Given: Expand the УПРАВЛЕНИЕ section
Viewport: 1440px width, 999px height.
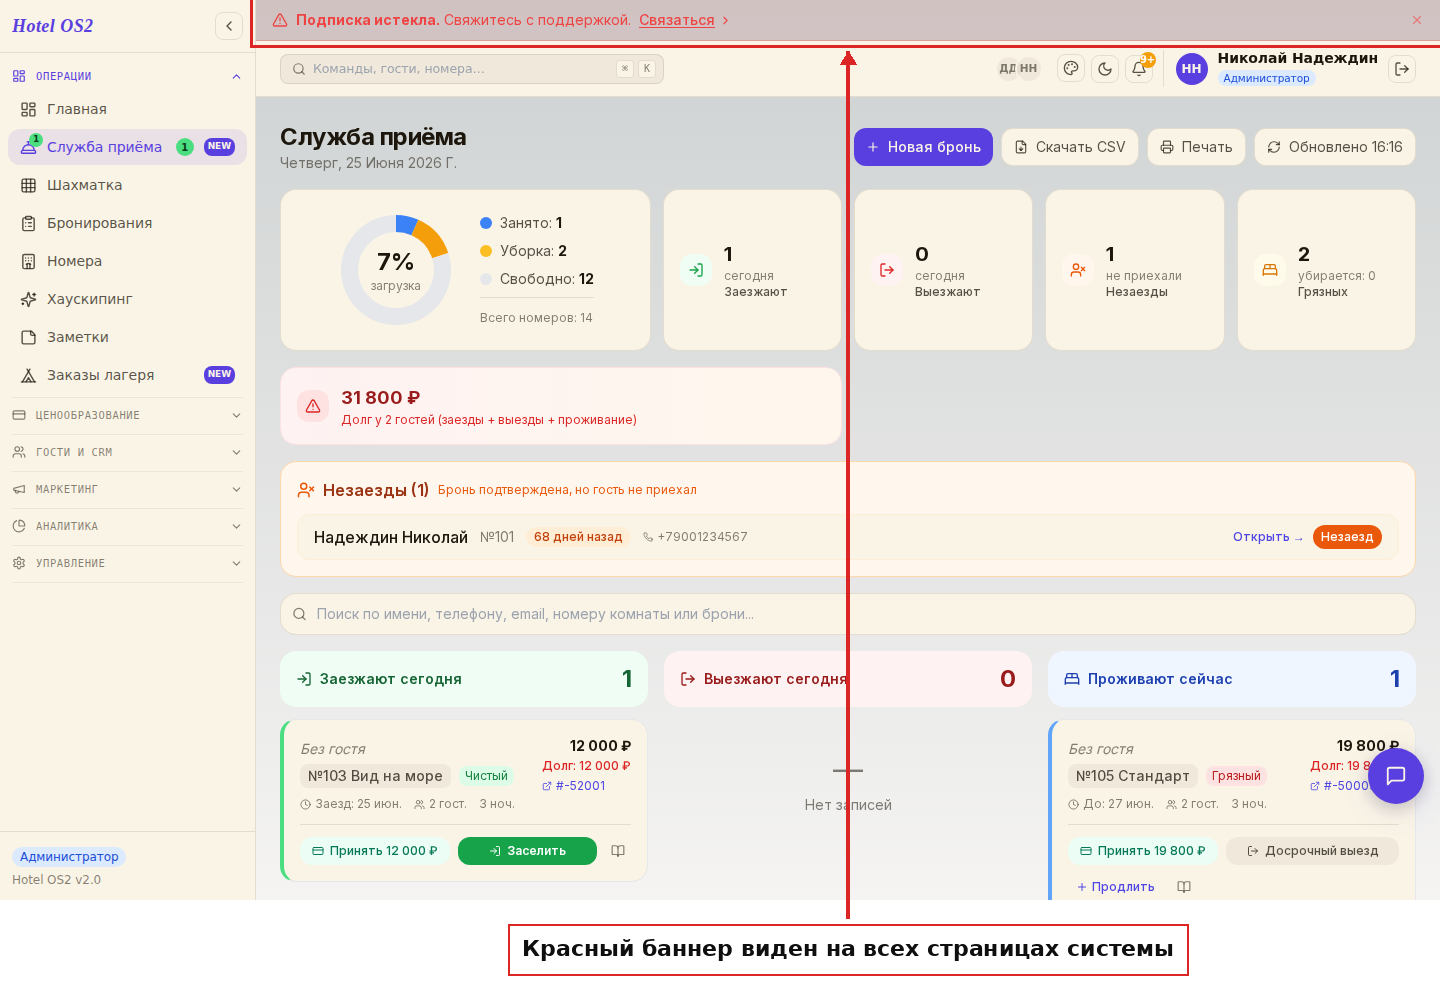Looking at the screenshot, I should pos(127,563).
